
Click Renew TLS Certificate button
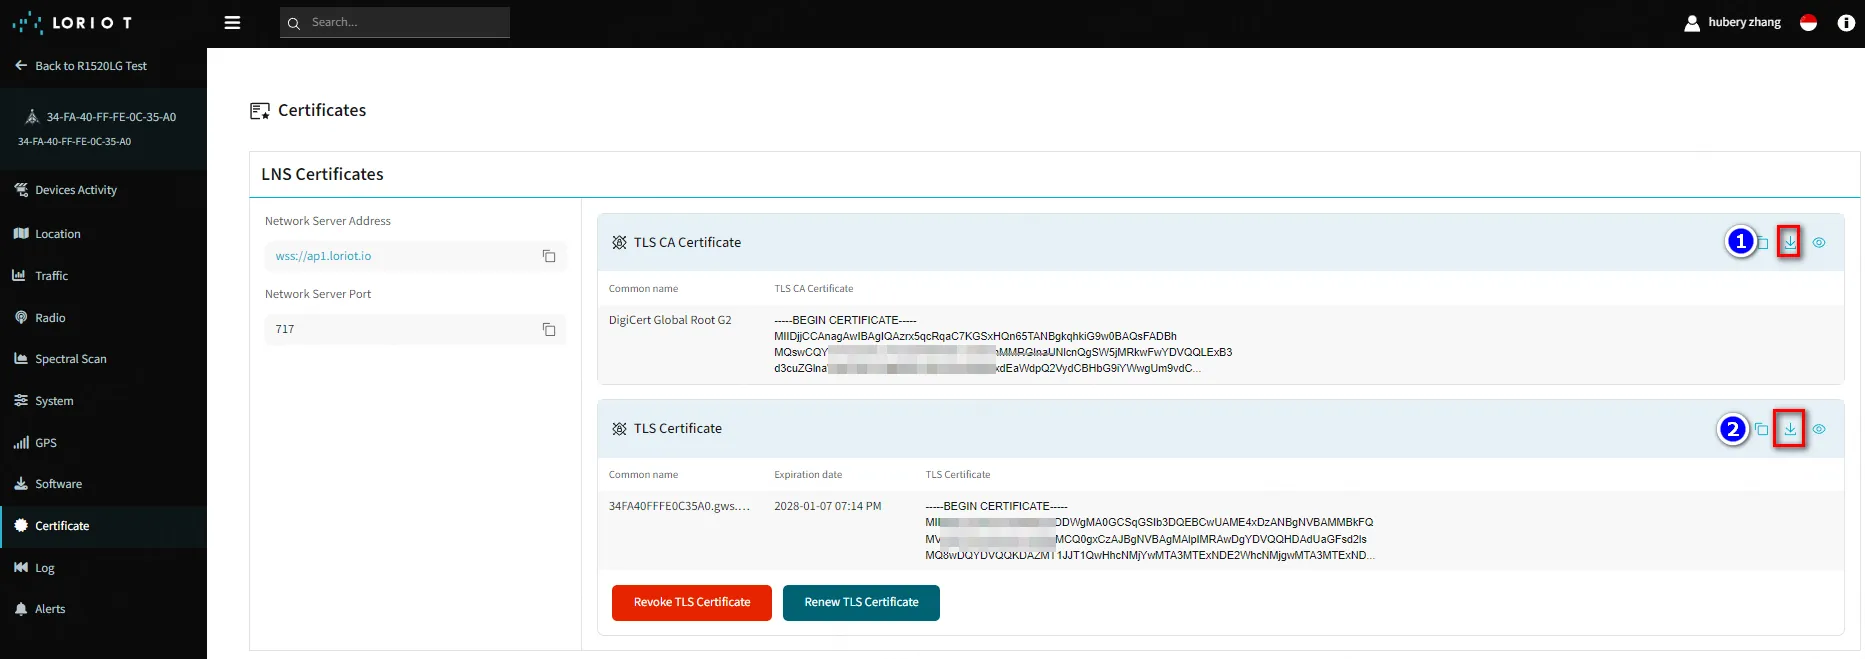tap(861, 602)
